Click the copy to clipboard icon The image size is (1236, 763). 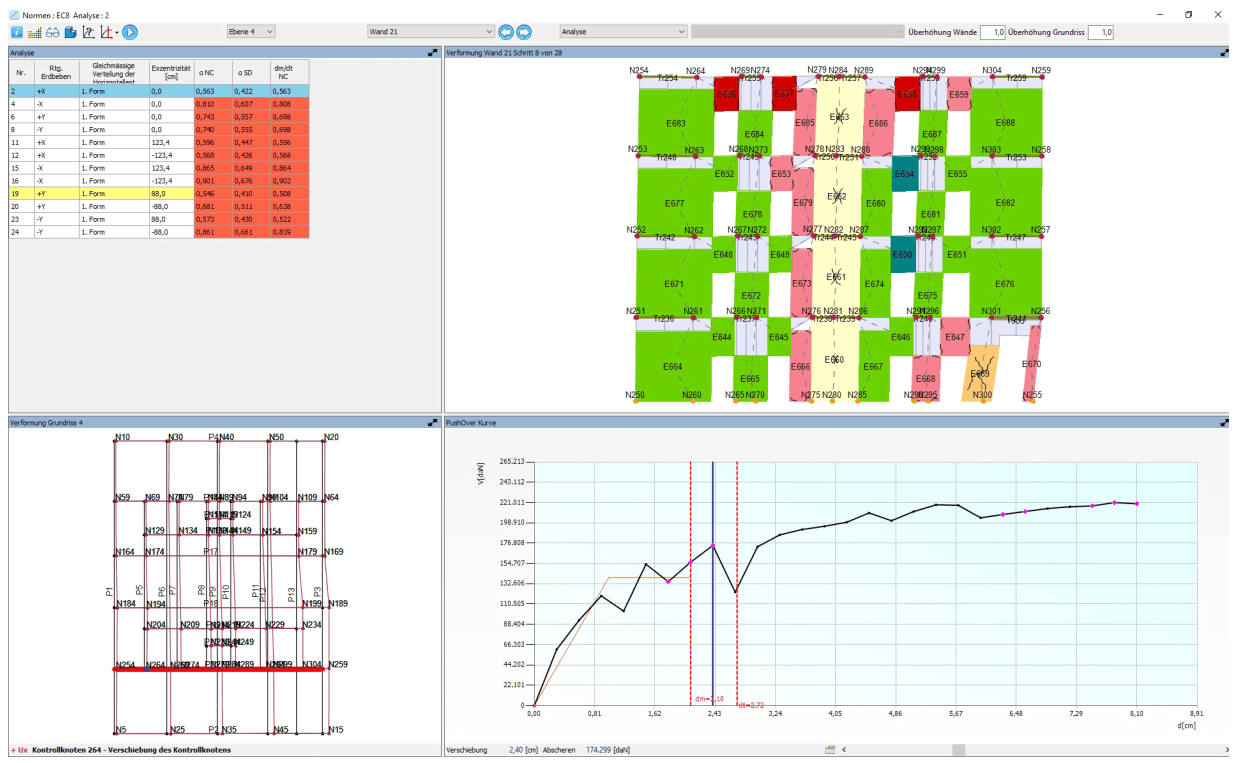(x=70, y=32)
